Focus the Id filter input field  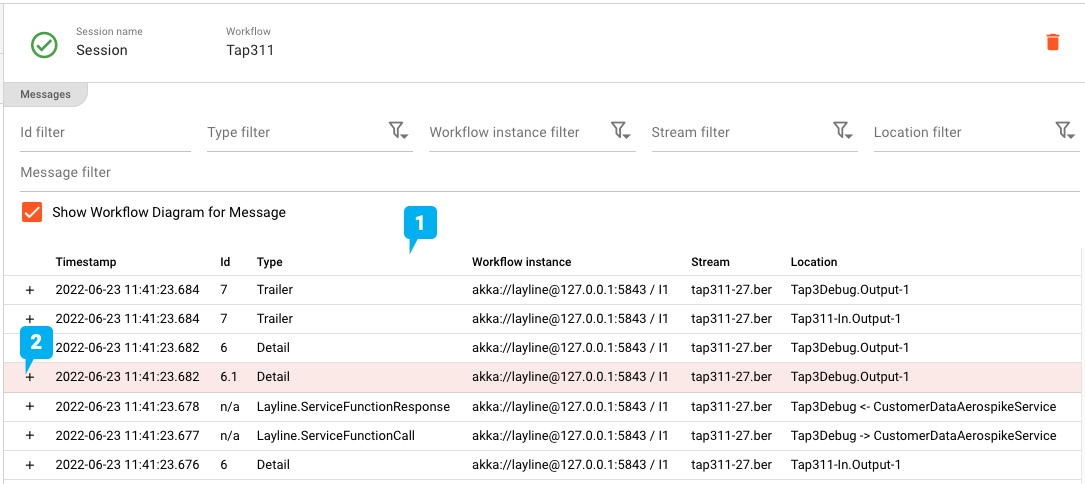(x=105, y=132)
